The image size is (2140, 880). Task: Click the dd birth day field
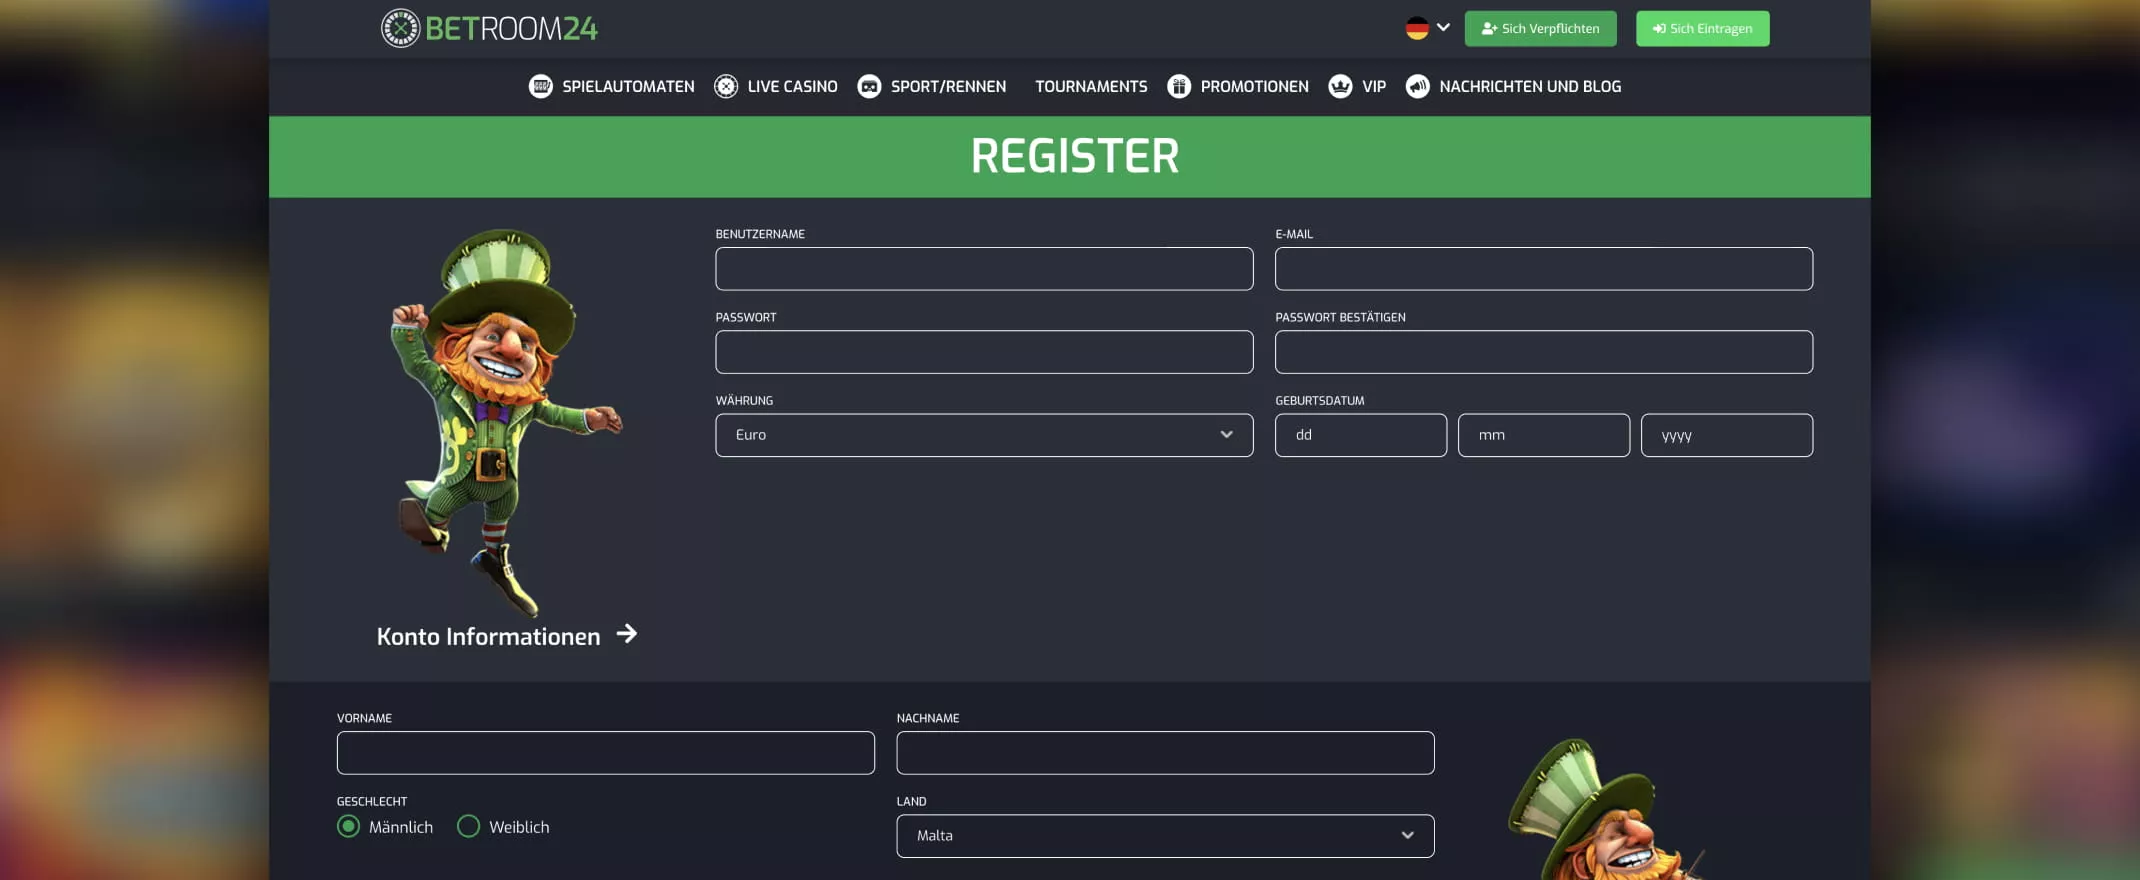(1361, 435)
